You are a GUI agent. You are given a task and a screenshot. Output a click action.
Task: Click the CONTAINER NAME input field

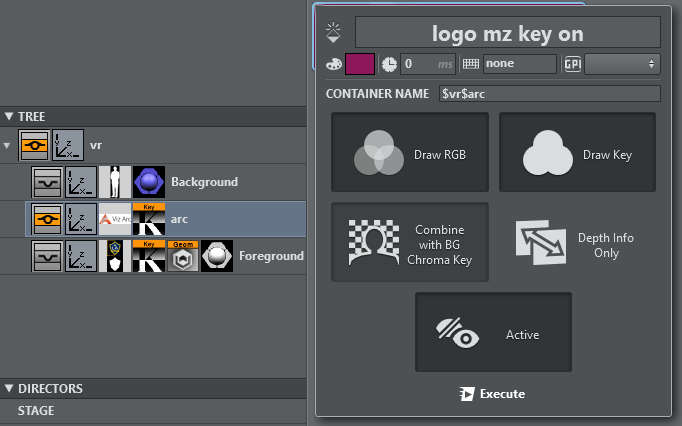tap(550, 93)
